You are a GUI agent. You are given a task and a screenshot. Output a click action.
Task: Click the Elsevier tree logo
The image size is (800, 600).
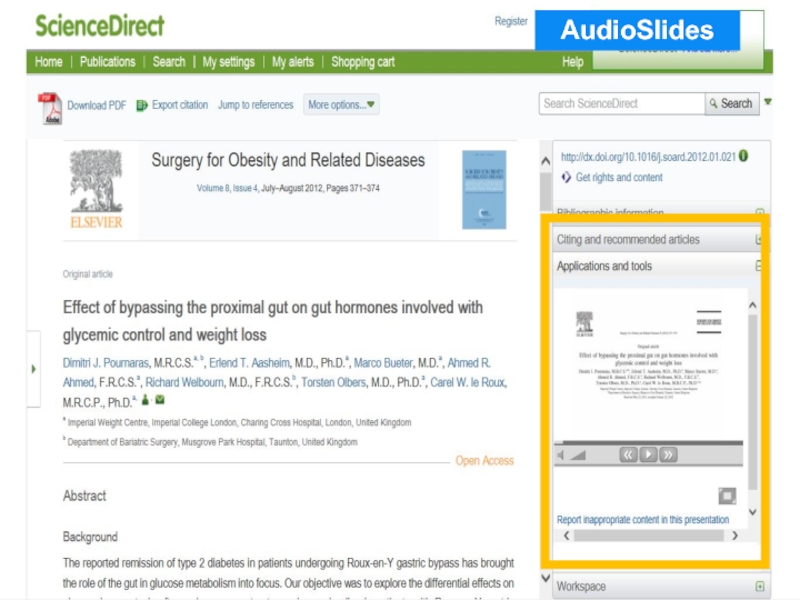tap(96, 188)
